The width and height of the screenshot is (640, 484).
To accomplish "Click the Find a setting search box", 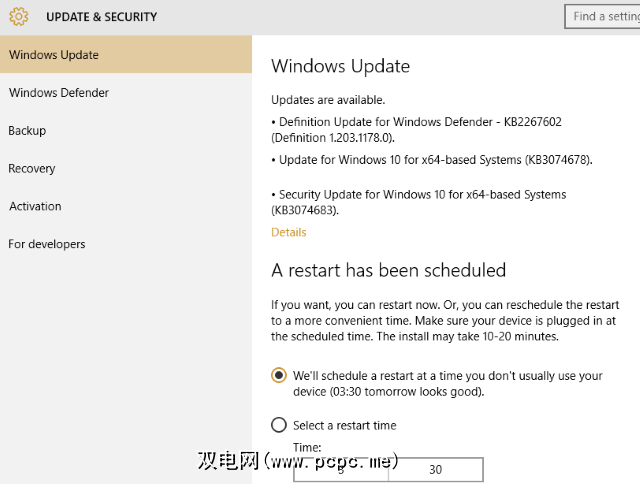I will pos(603,16).
